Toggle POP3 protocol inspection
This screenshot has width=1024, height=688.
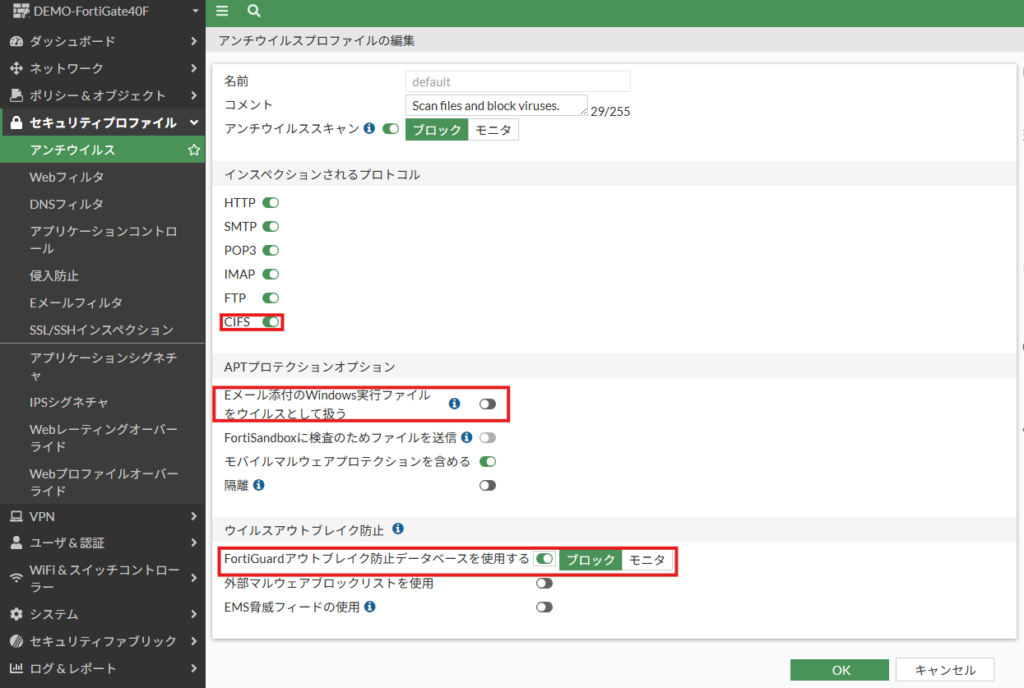pos(270,251)
